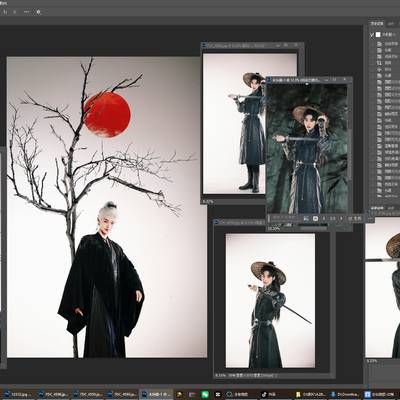This screenshot has width=400, height=400.
Task: Click the yellow icon beside active Photoshop item
Action: click(x=180, y=394)
